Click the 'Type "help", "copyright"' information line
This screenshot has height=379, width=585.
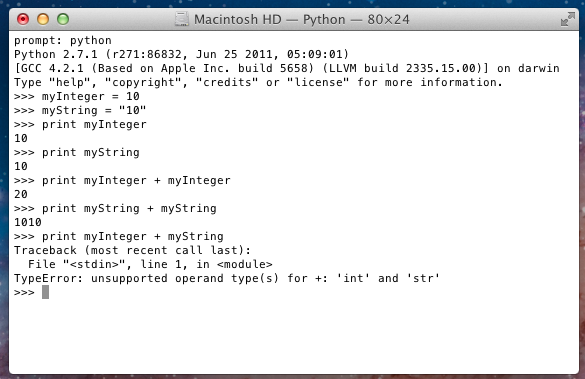[x=259, y=82]
